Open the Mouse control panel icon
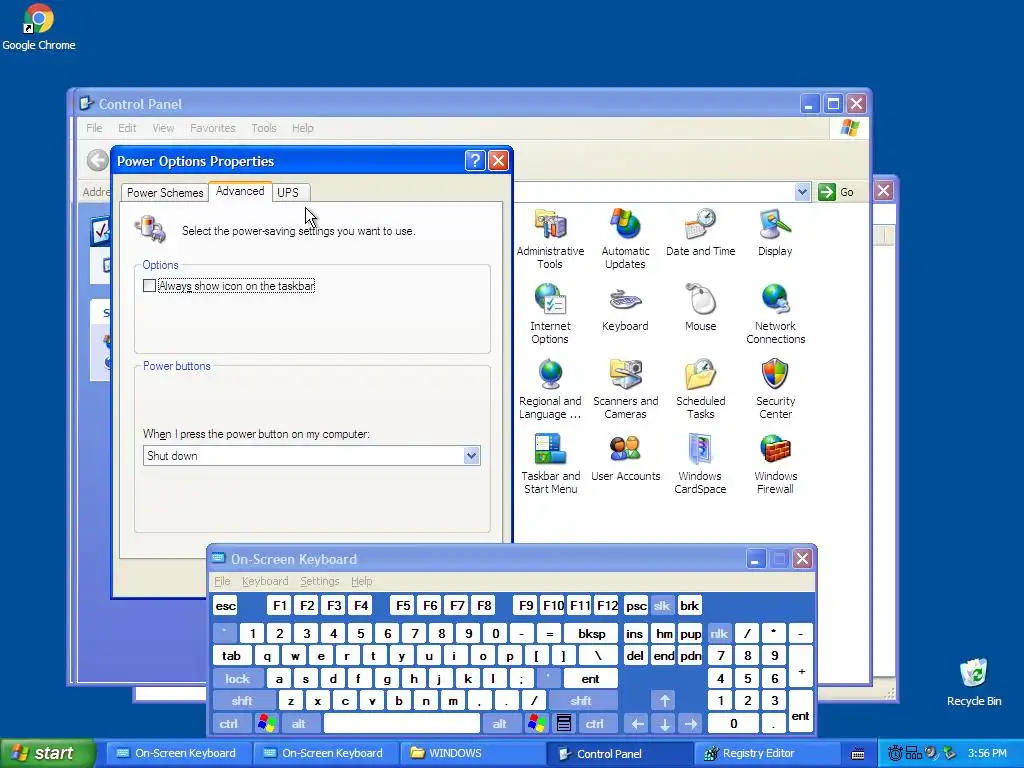The width and height of the screenshot is (1024, 768). point(700,308)
